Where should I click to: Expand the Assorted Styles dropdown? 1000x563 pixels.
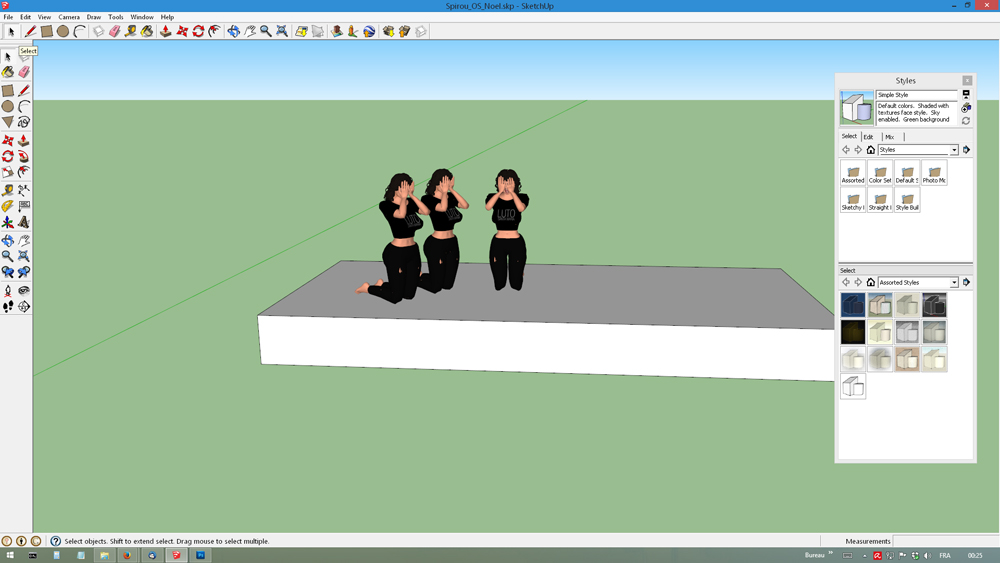tap(954, 283)
